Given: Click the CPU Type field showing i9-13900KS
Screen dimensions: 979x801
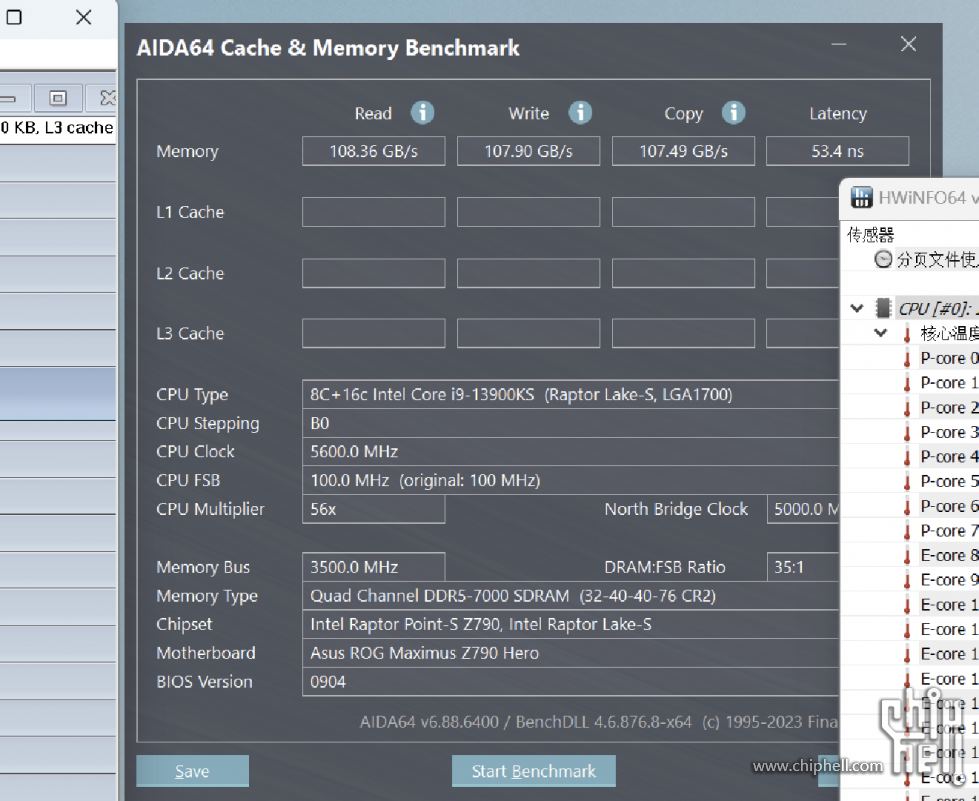Looking at the screenshot, I should point(570,395).
